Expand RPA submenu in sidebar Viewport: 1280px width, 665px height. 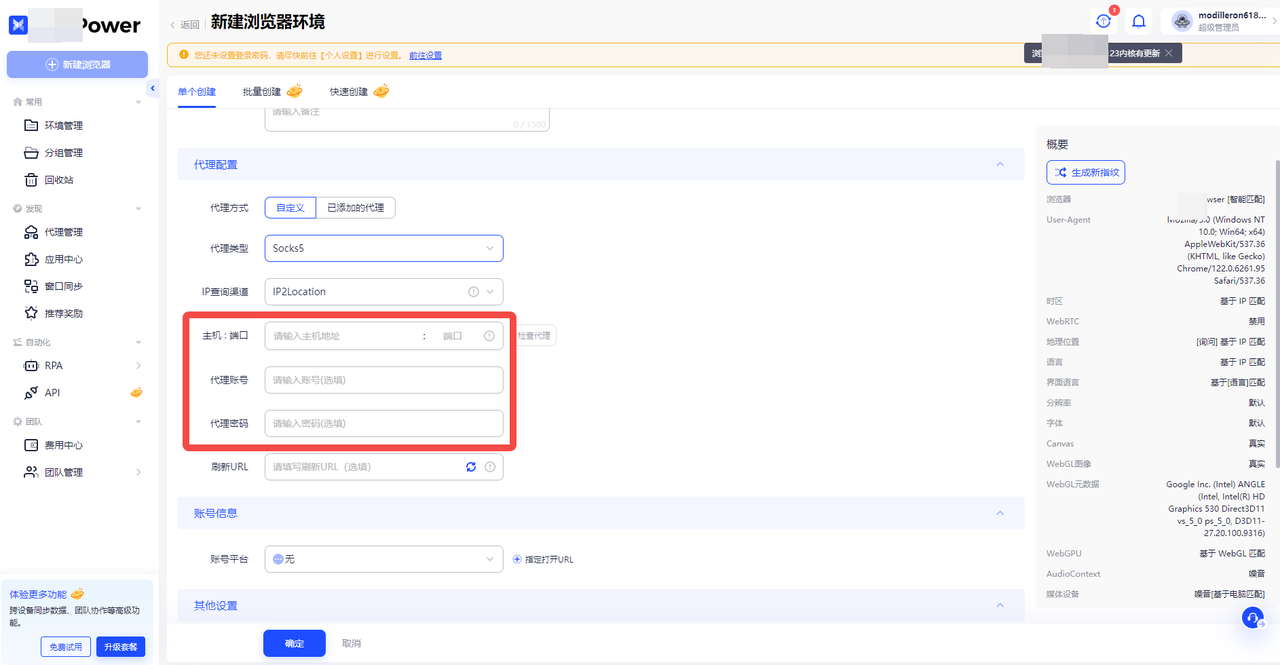[138, 366]
